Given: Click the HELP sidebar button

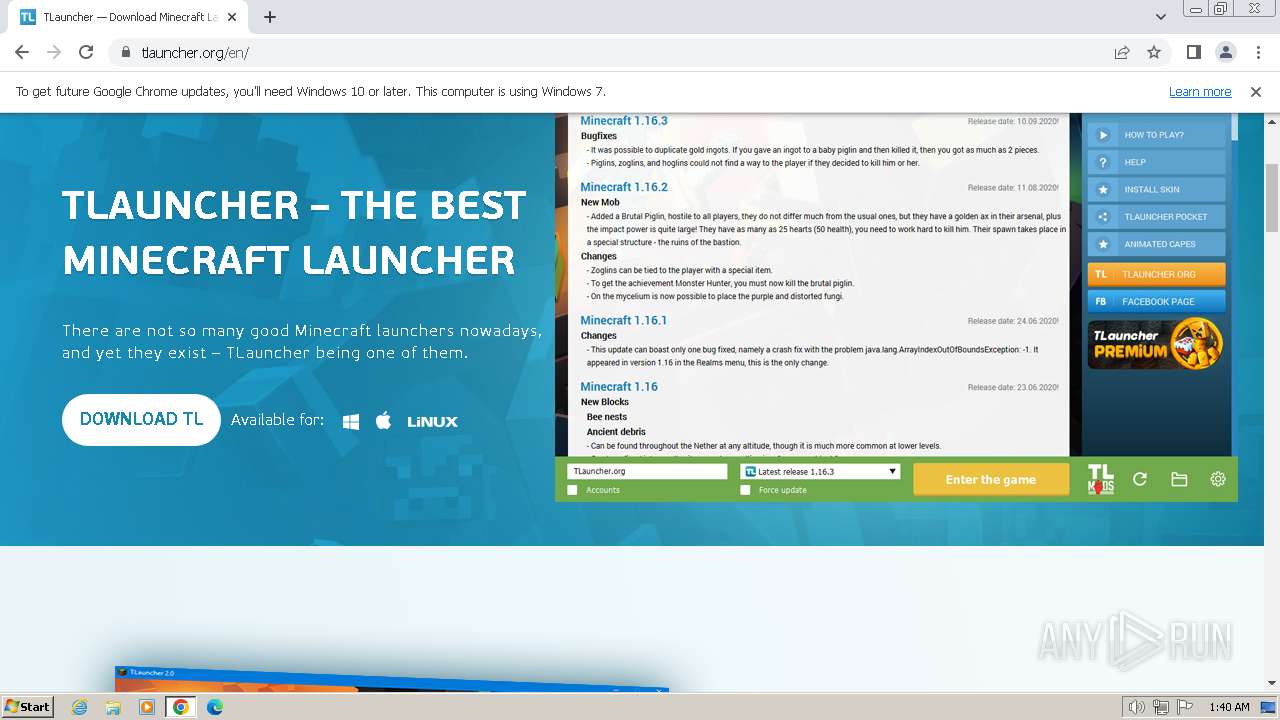Looking at the screenshot, I should [1157, 162].
